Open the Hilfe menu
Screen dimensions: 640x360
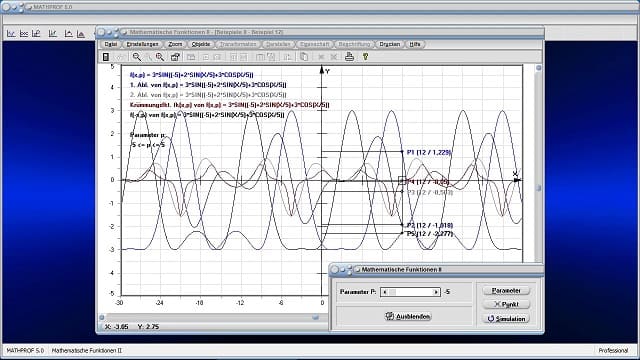415,44
